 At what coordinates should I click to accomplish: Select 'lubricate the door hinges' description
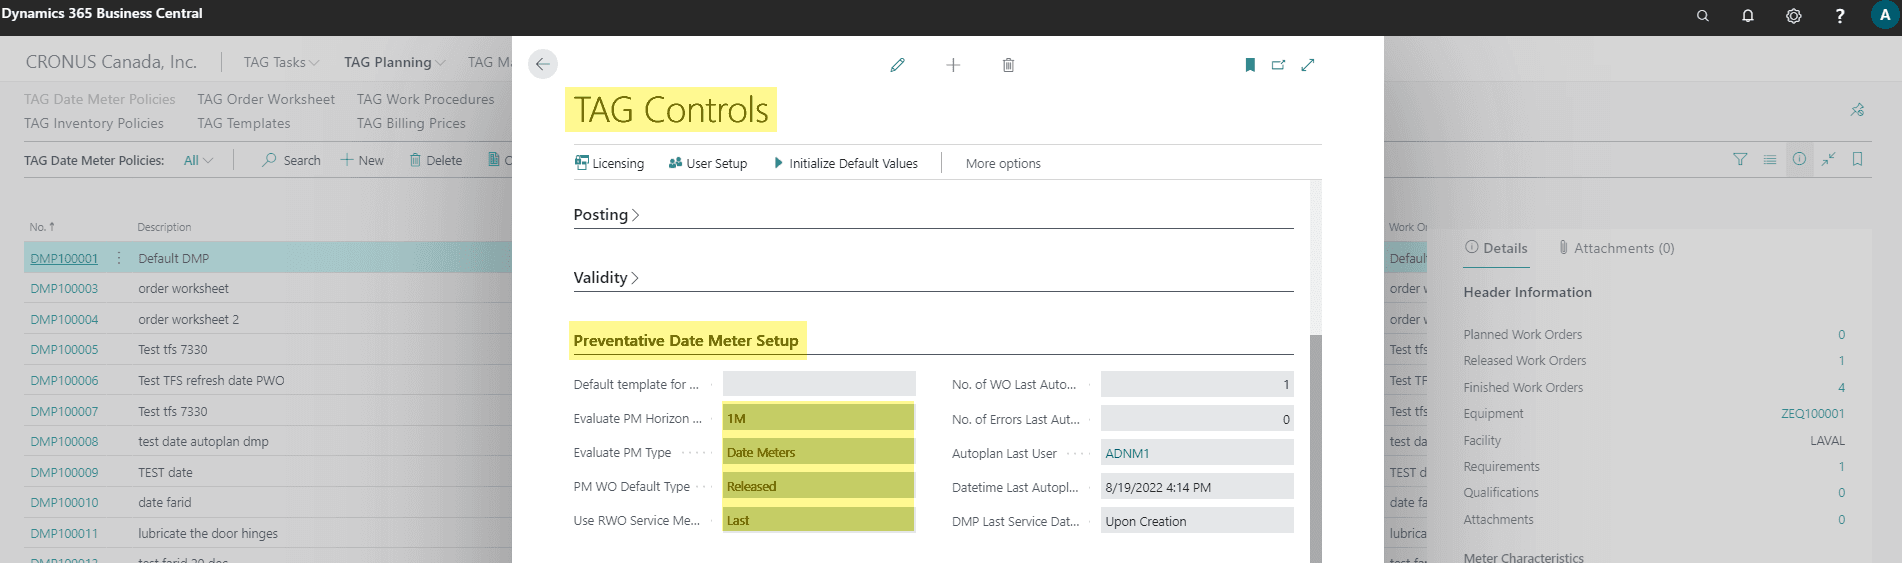pyautogui.click(x=208, y=533)
